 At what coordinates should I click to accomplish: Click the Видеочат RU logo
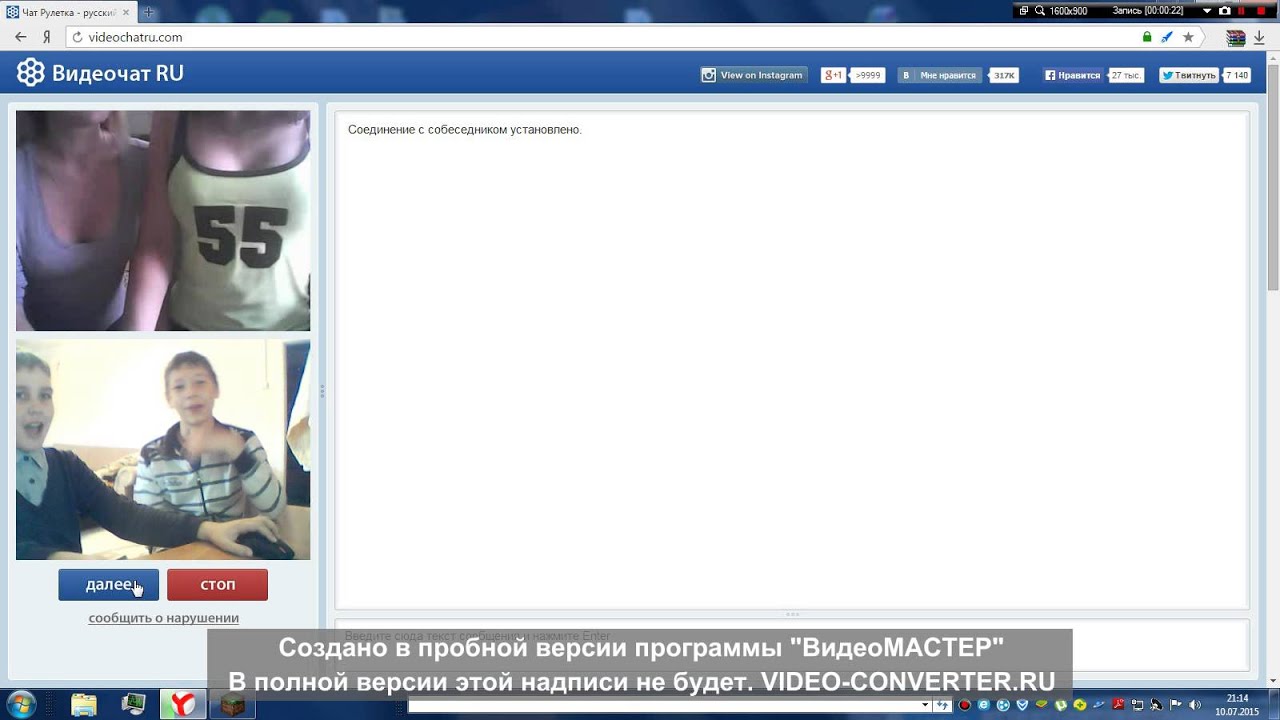[100, 73]
